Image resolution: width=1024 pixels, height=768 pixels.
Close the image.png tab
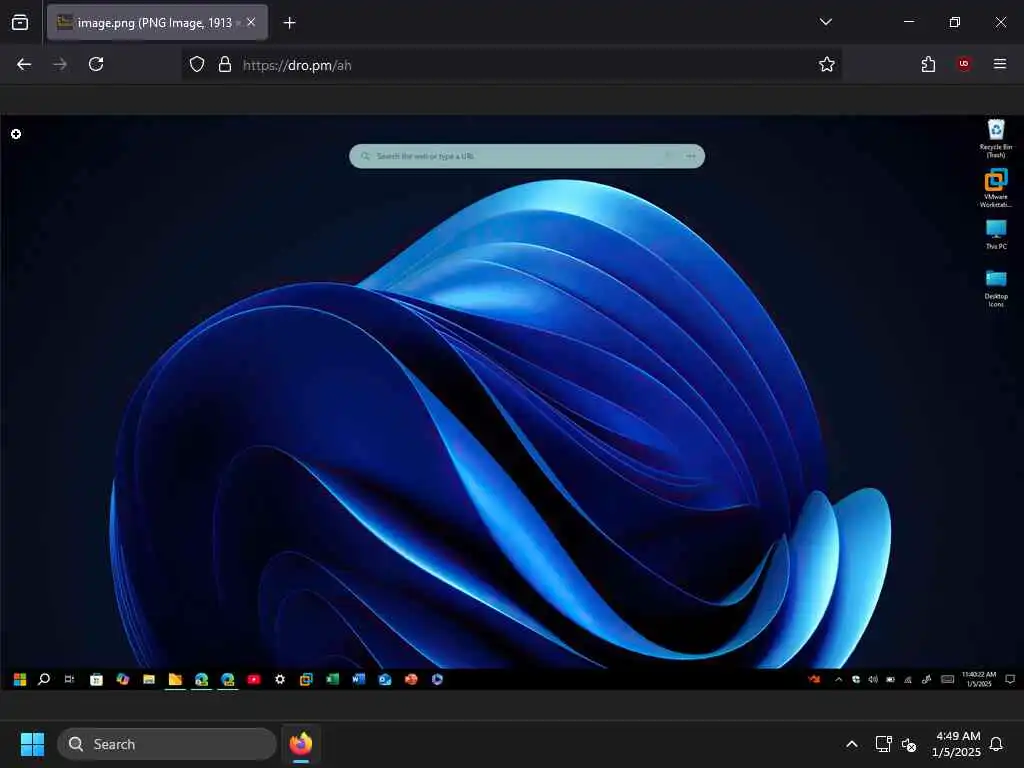pos(251,22)
